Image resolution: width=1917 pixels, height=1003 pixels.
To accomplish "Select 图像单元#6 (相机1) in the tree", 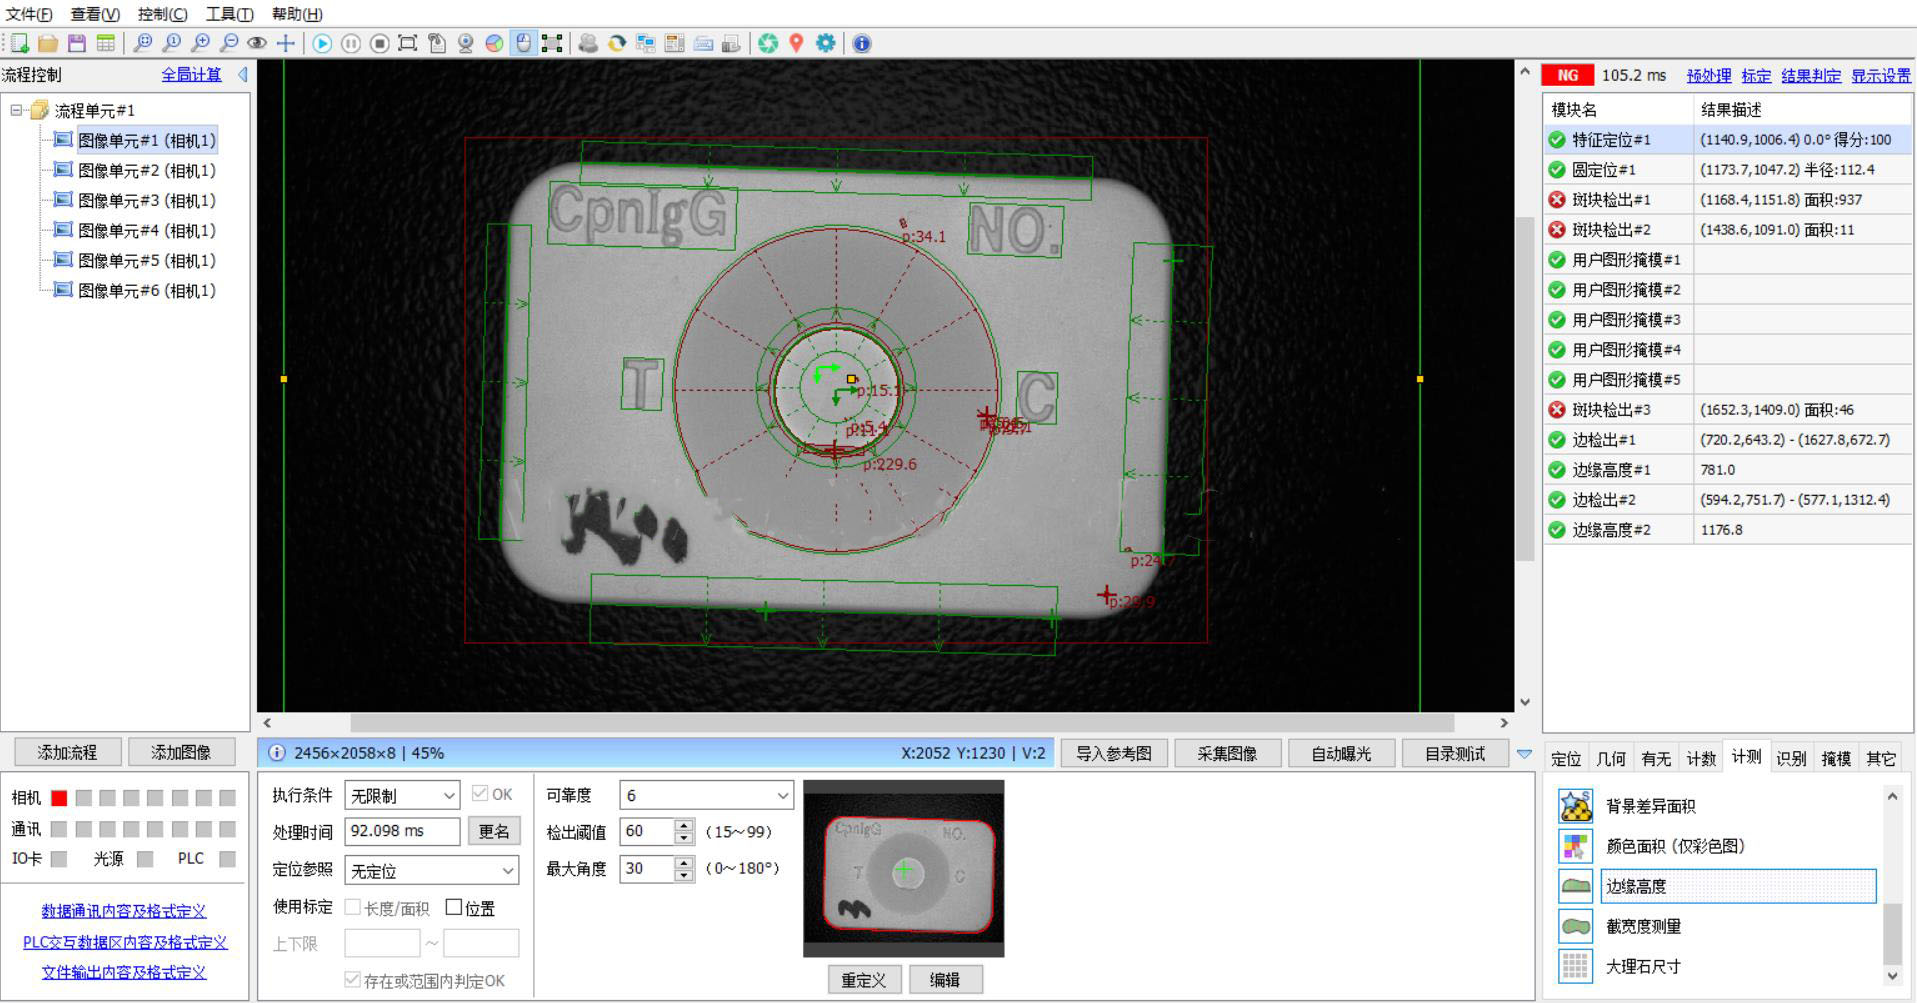I will 147,290.
